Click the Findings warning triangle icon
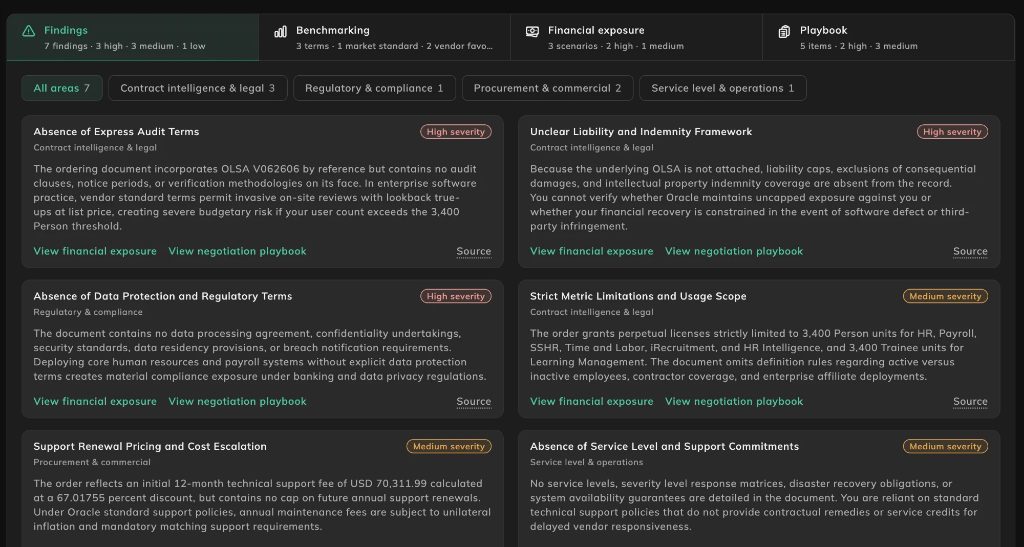 29,31
